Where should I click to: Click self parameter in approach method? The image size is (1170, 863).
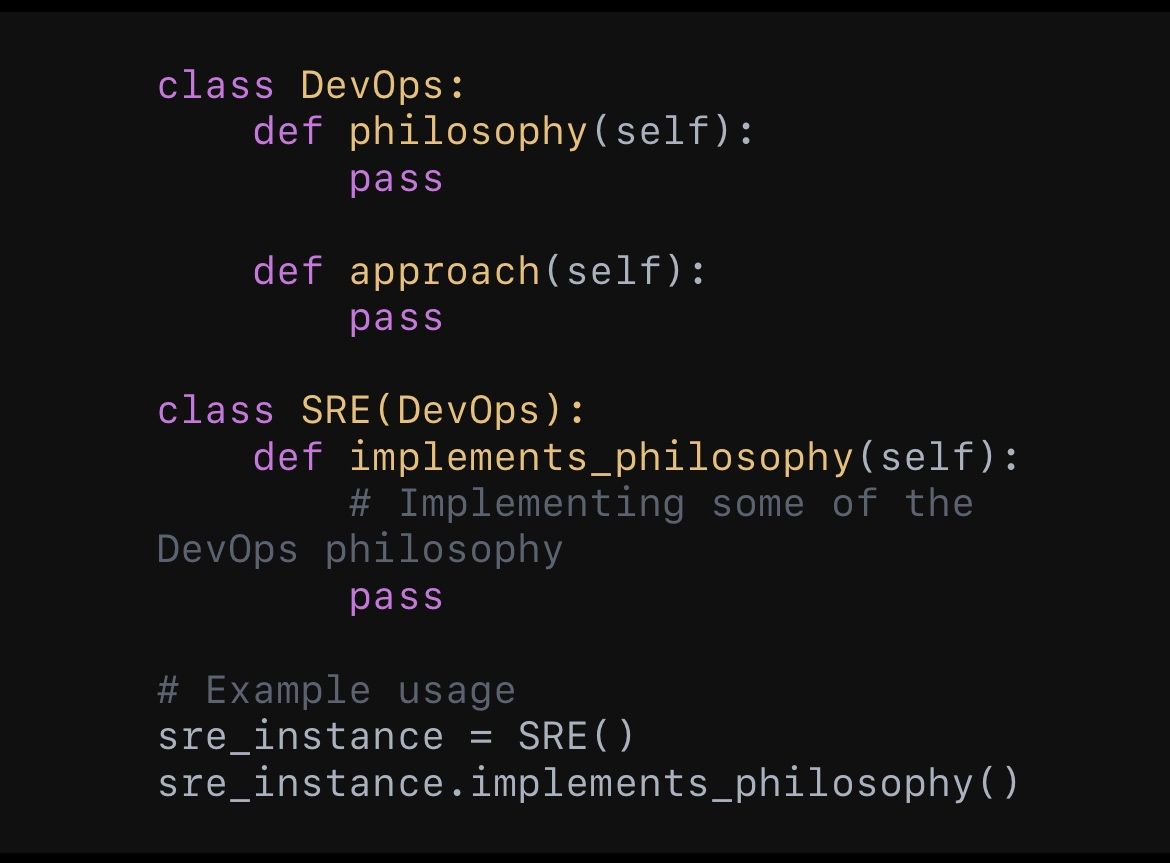click(614, 271)
